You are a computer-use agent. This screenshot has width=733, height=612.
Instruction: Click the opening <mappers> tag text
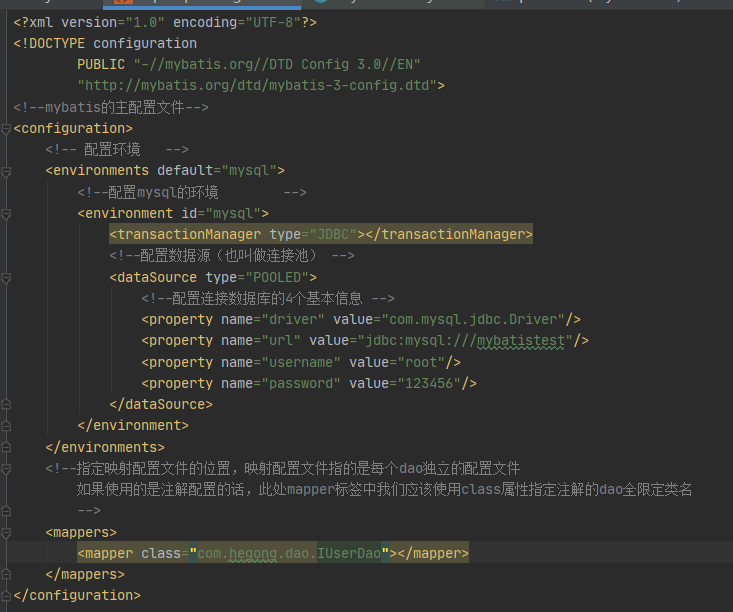click(x=81, y=533)
